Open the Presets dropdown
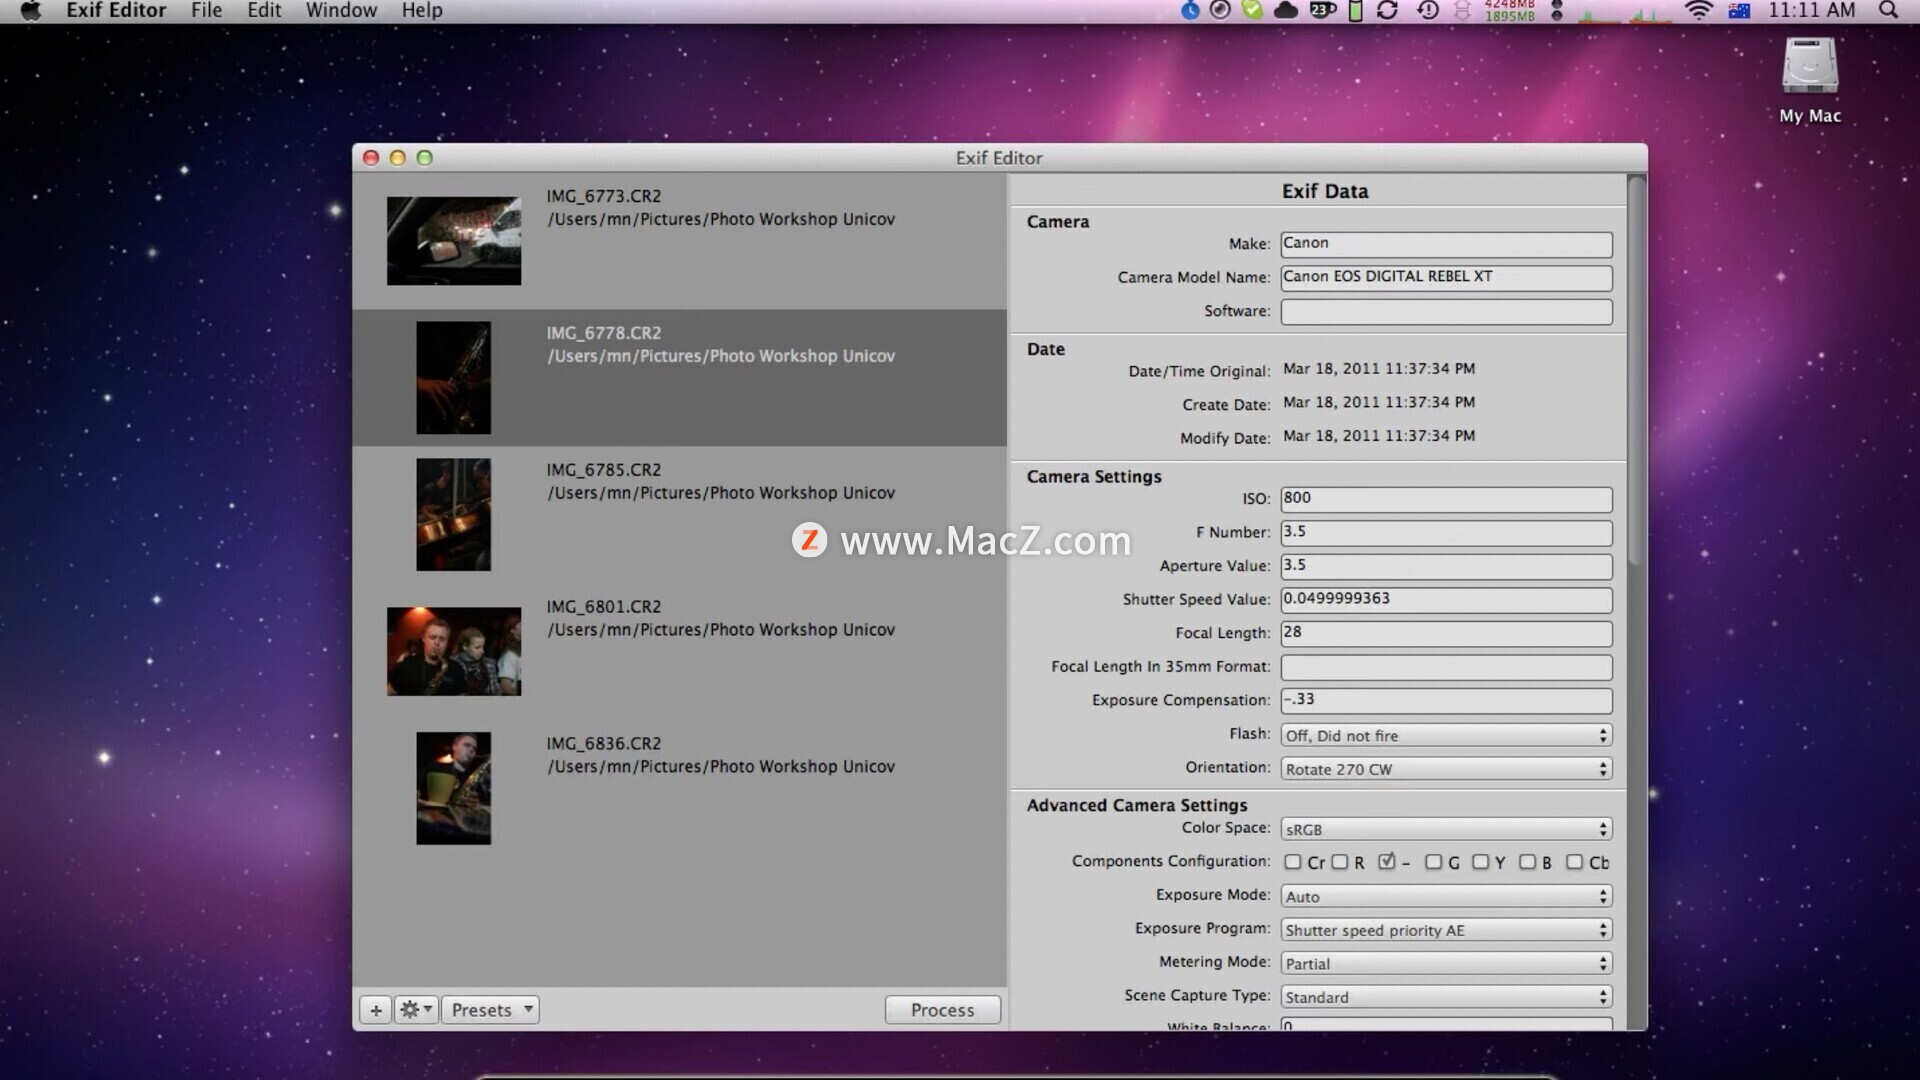The width and height of the screenshot is (1920, 1080). tap(490, 1010)
